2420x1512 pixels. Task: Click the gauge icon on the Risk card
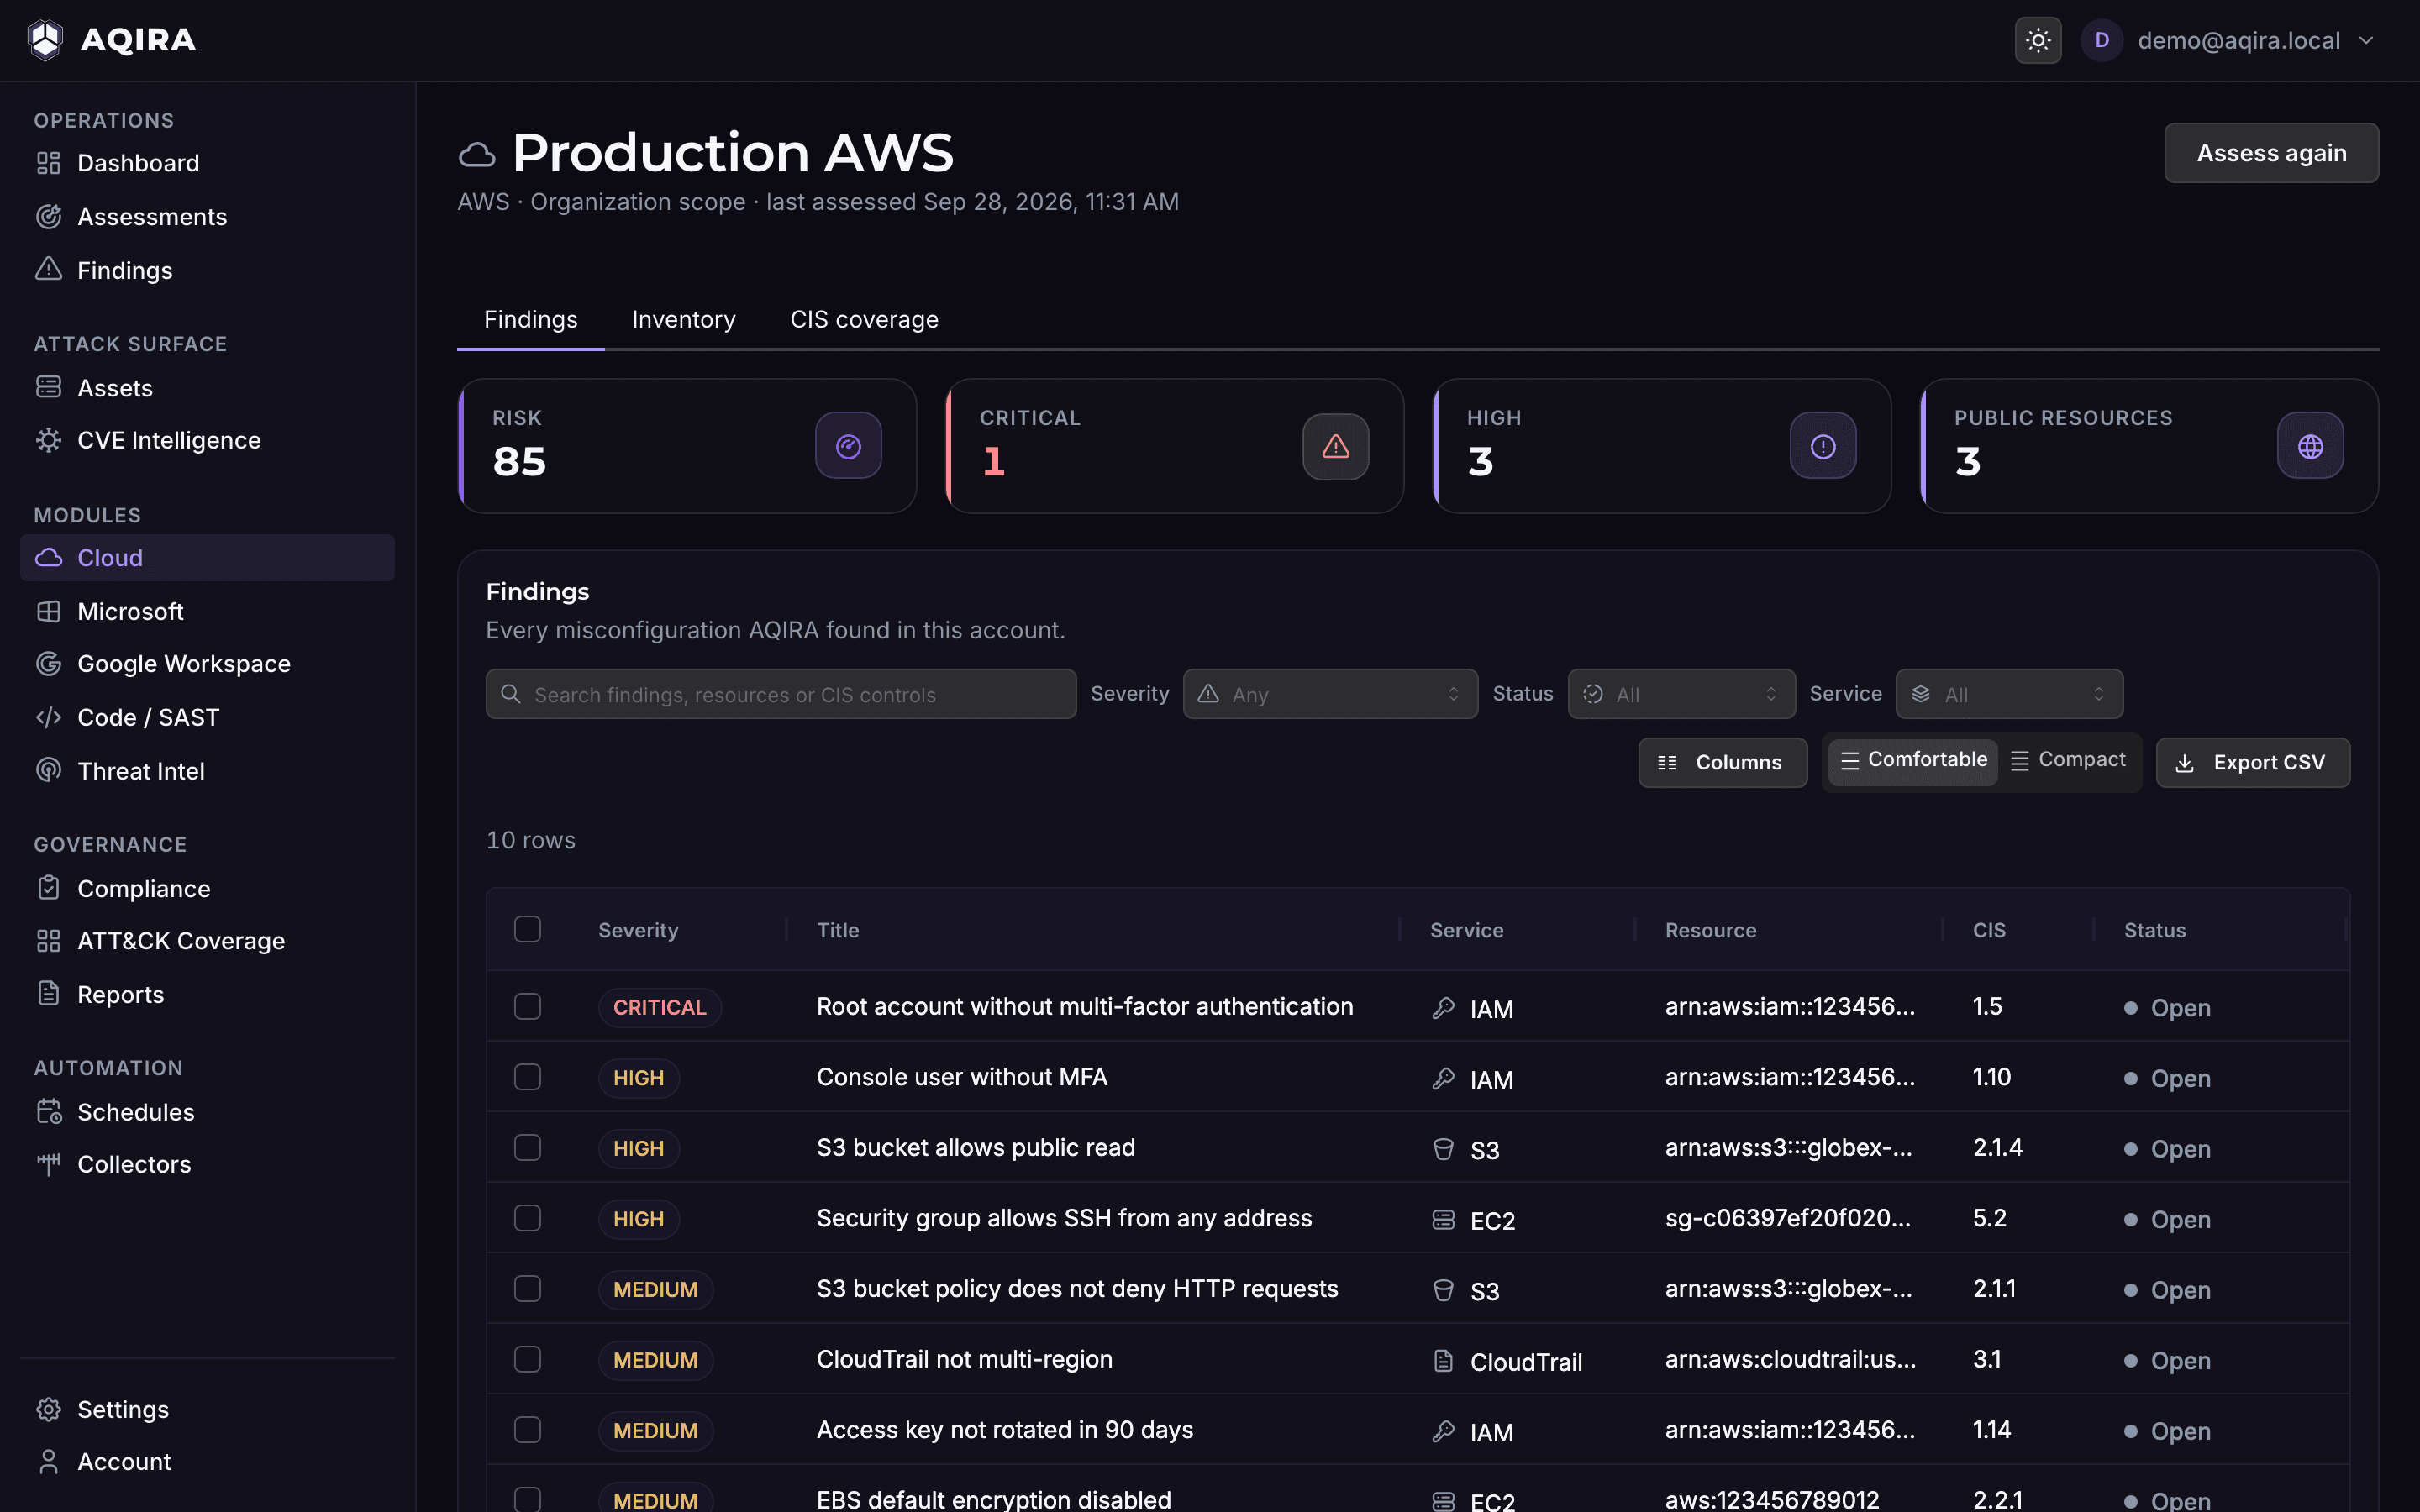[848, 446]
